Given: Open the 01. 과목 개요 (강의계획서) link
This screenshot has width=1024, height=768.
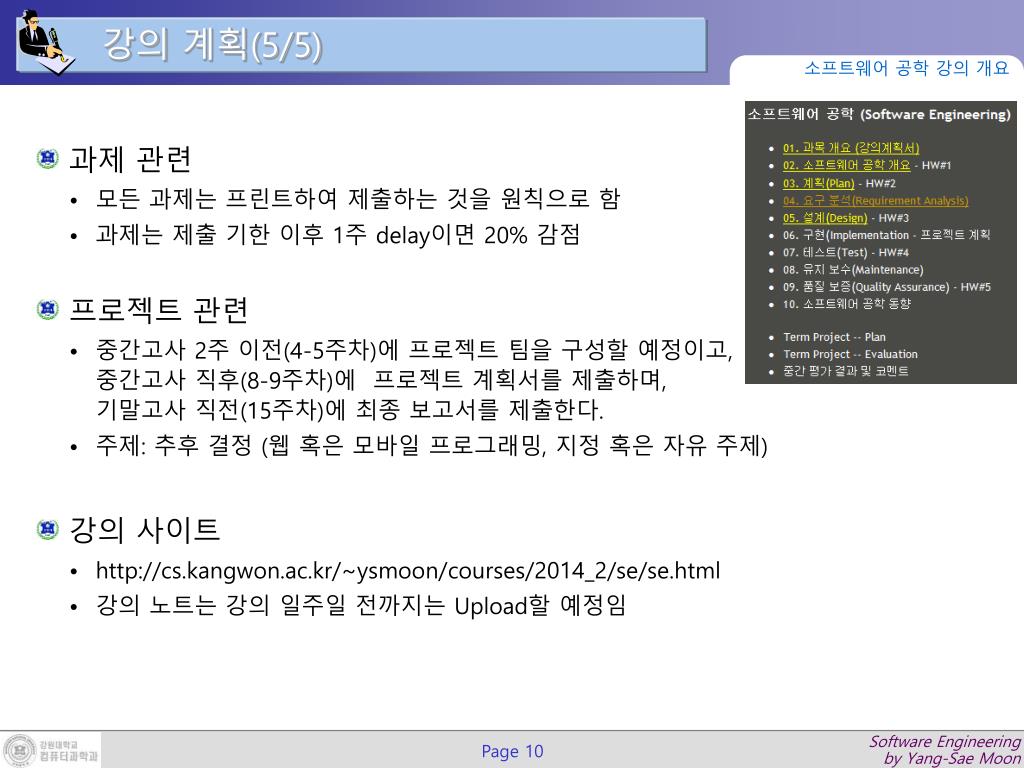Looking at the screenshot, I should [851, 148].
